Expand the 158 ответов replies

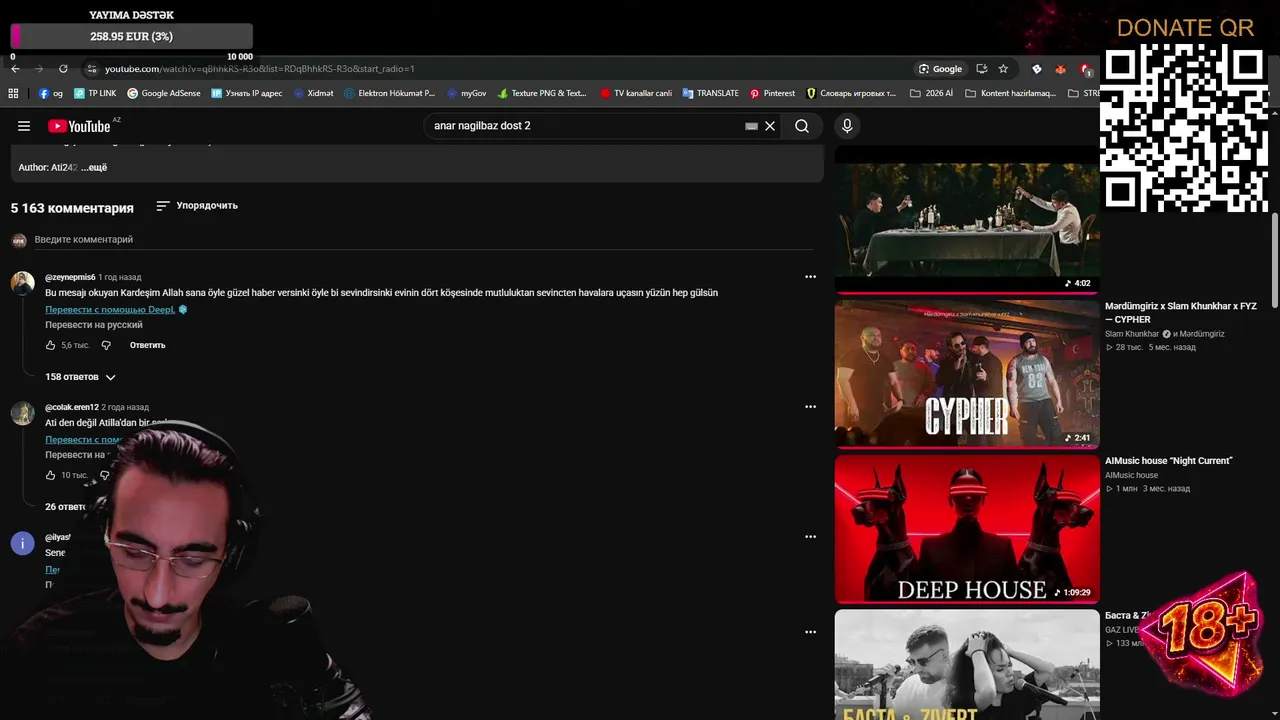pyautogui.click(x=81, y=377)
